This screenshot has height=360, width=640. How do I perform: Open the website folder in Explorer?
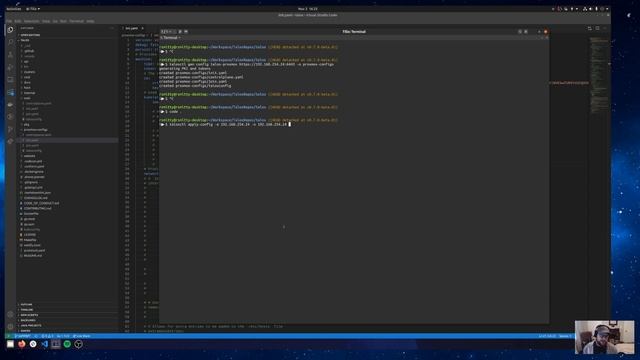29,156
